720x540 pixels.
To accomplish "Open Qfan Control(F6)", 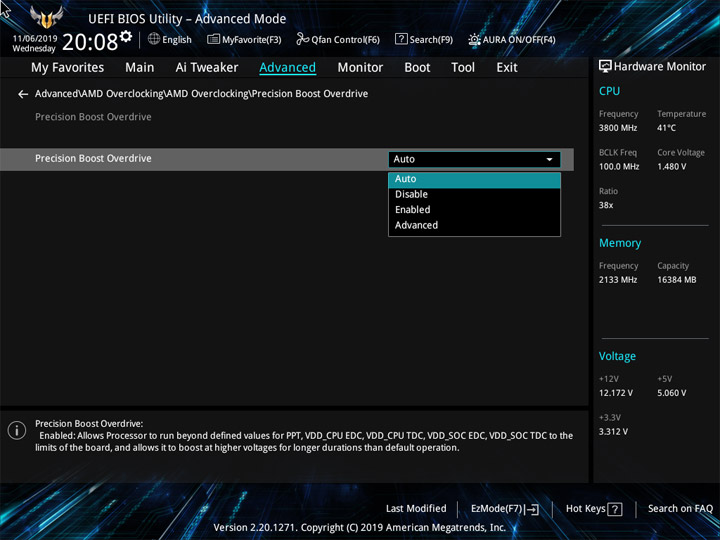I will click(x=338, y=39).
